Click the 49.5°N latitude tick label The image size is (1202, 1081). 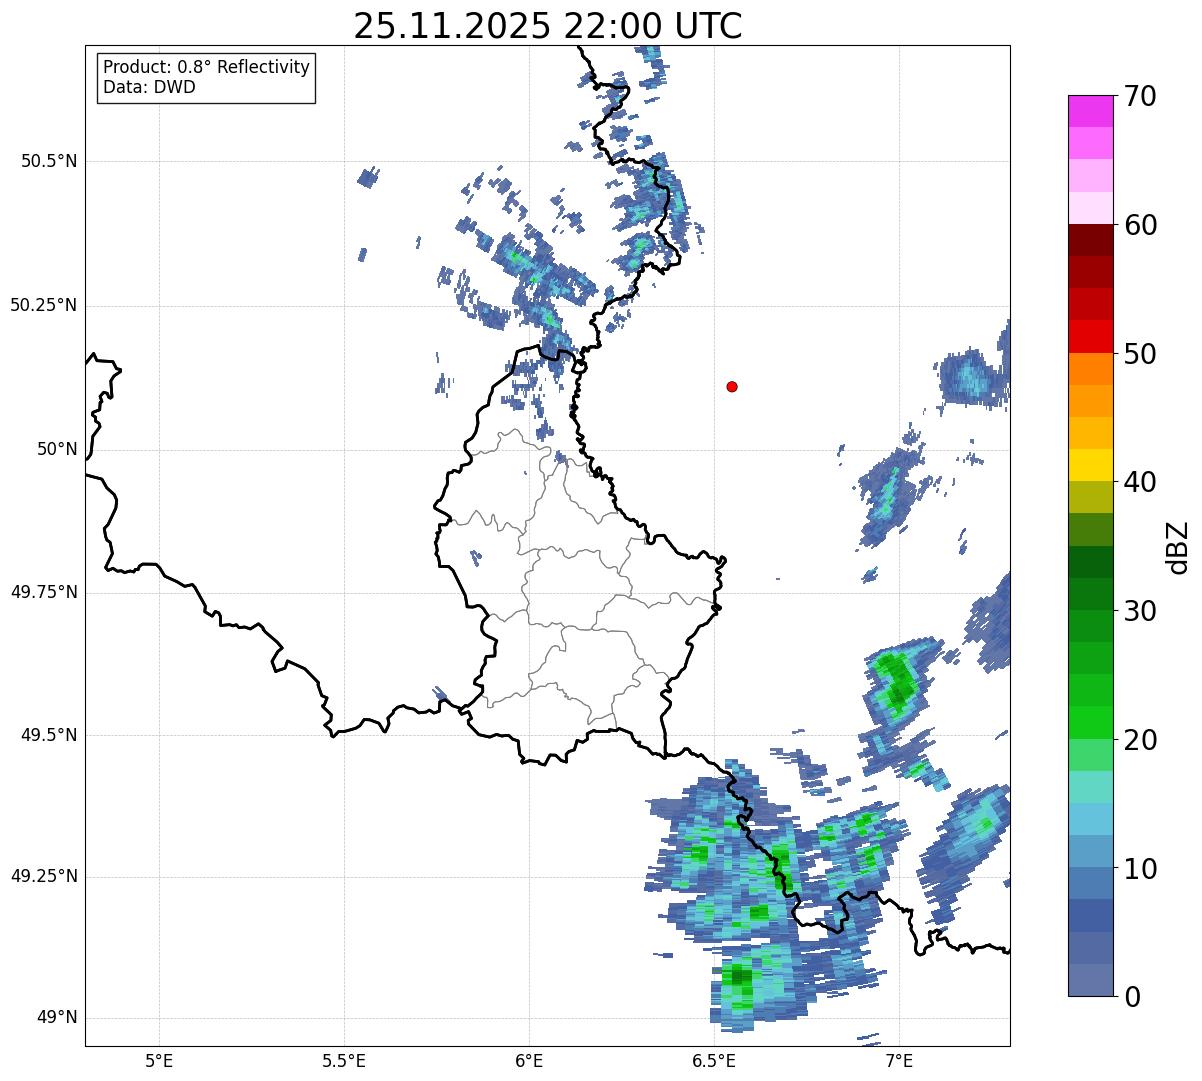tap(49, 735)
